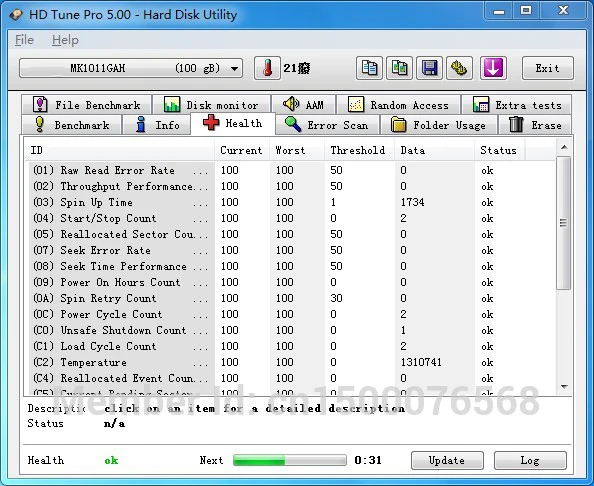Open the AAM tab

[x=303, y=104]
